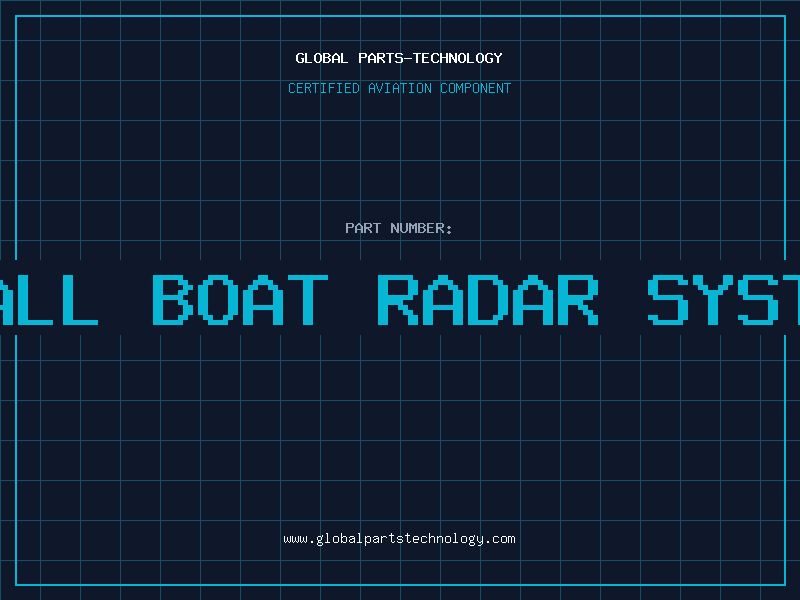The height and width of the screenshot is (600, 800).
Task: Open the www.globalpartstechnology.com link
Action: pyautogui.click(x=399, y=539)
